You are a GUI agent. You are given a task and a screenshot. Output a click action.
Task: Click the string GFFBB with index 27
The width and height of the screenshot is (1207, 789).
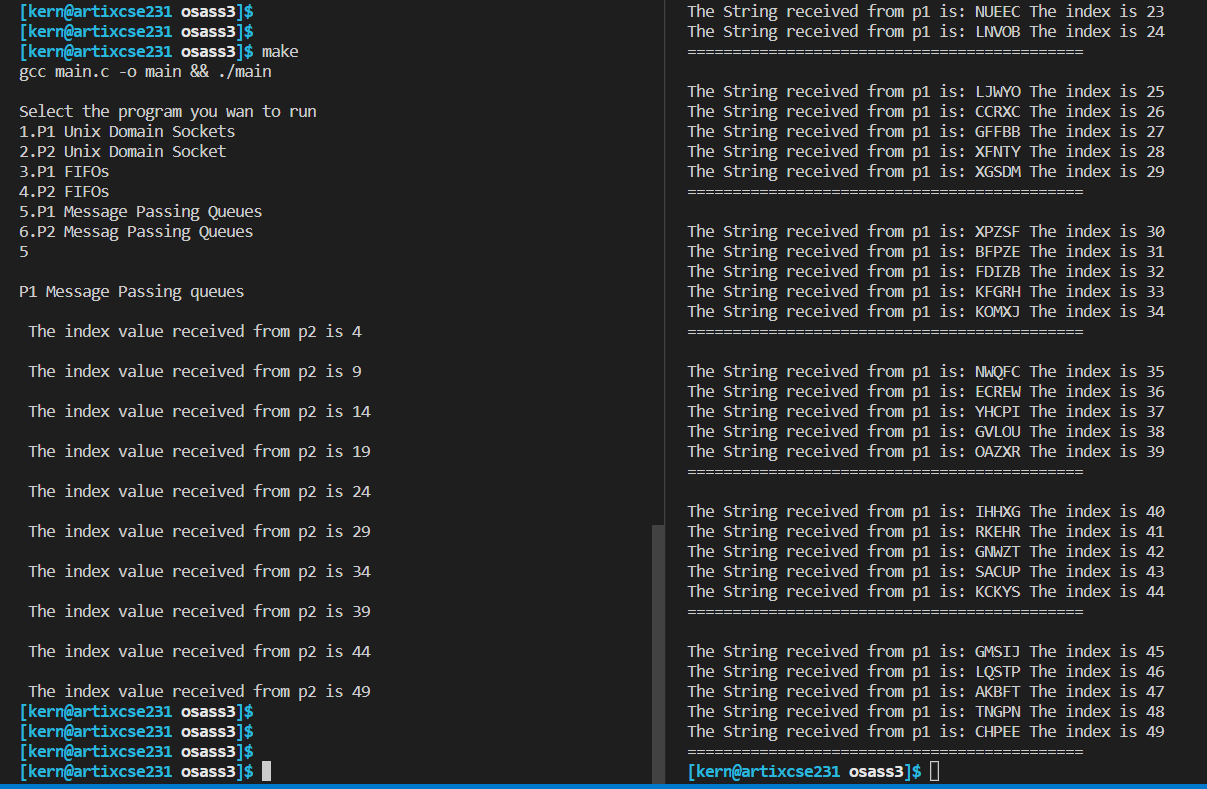click(x=998, y=131)
